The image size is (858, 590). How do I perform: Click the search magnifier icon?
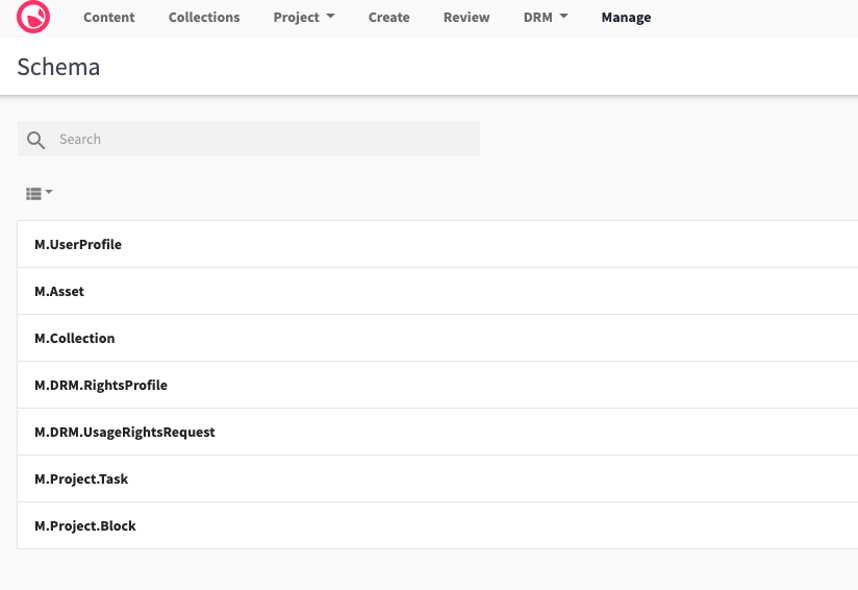click(x=36, y=139)
